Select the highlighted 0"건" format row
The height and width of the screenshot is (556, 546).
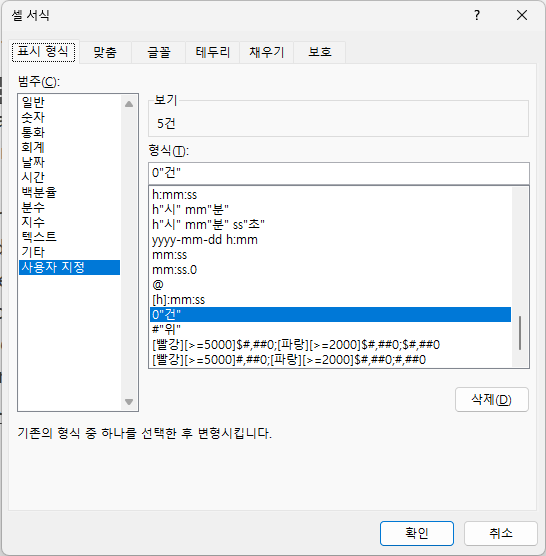point(330,315)
